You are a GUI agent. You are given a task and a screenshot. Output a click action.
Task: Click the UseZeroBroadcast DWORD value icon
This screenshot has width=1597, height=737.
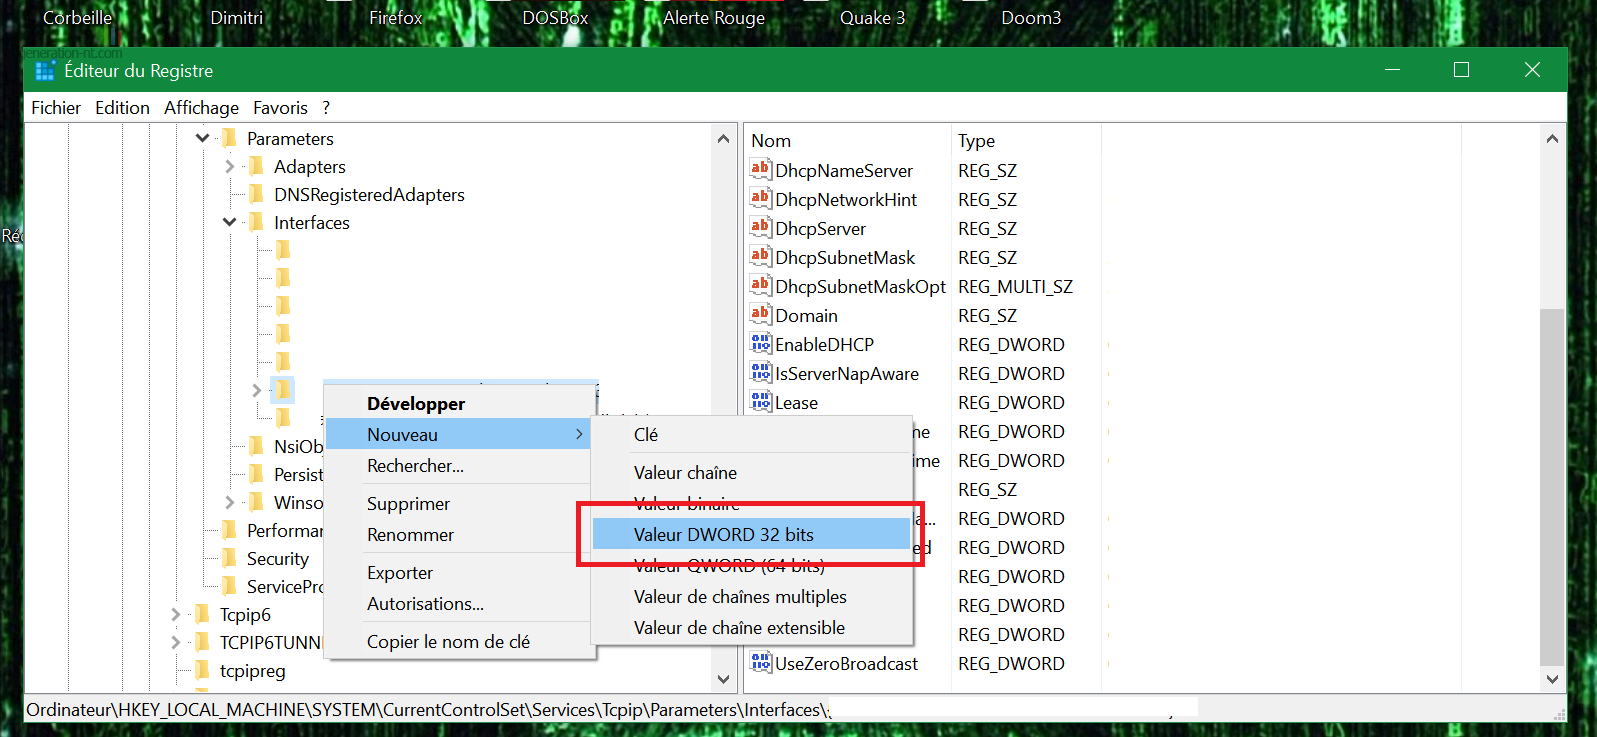point(760,663)
